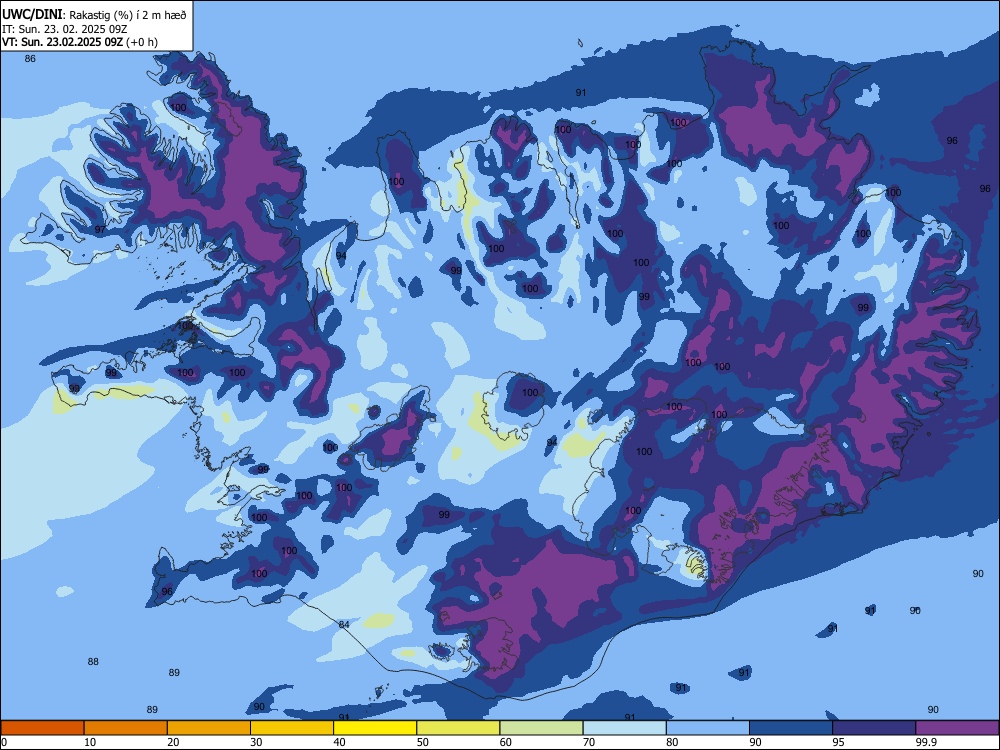Click the 'IT: Sun. 23. 02. 2025 09Z' line

click(x=64, y=29)
